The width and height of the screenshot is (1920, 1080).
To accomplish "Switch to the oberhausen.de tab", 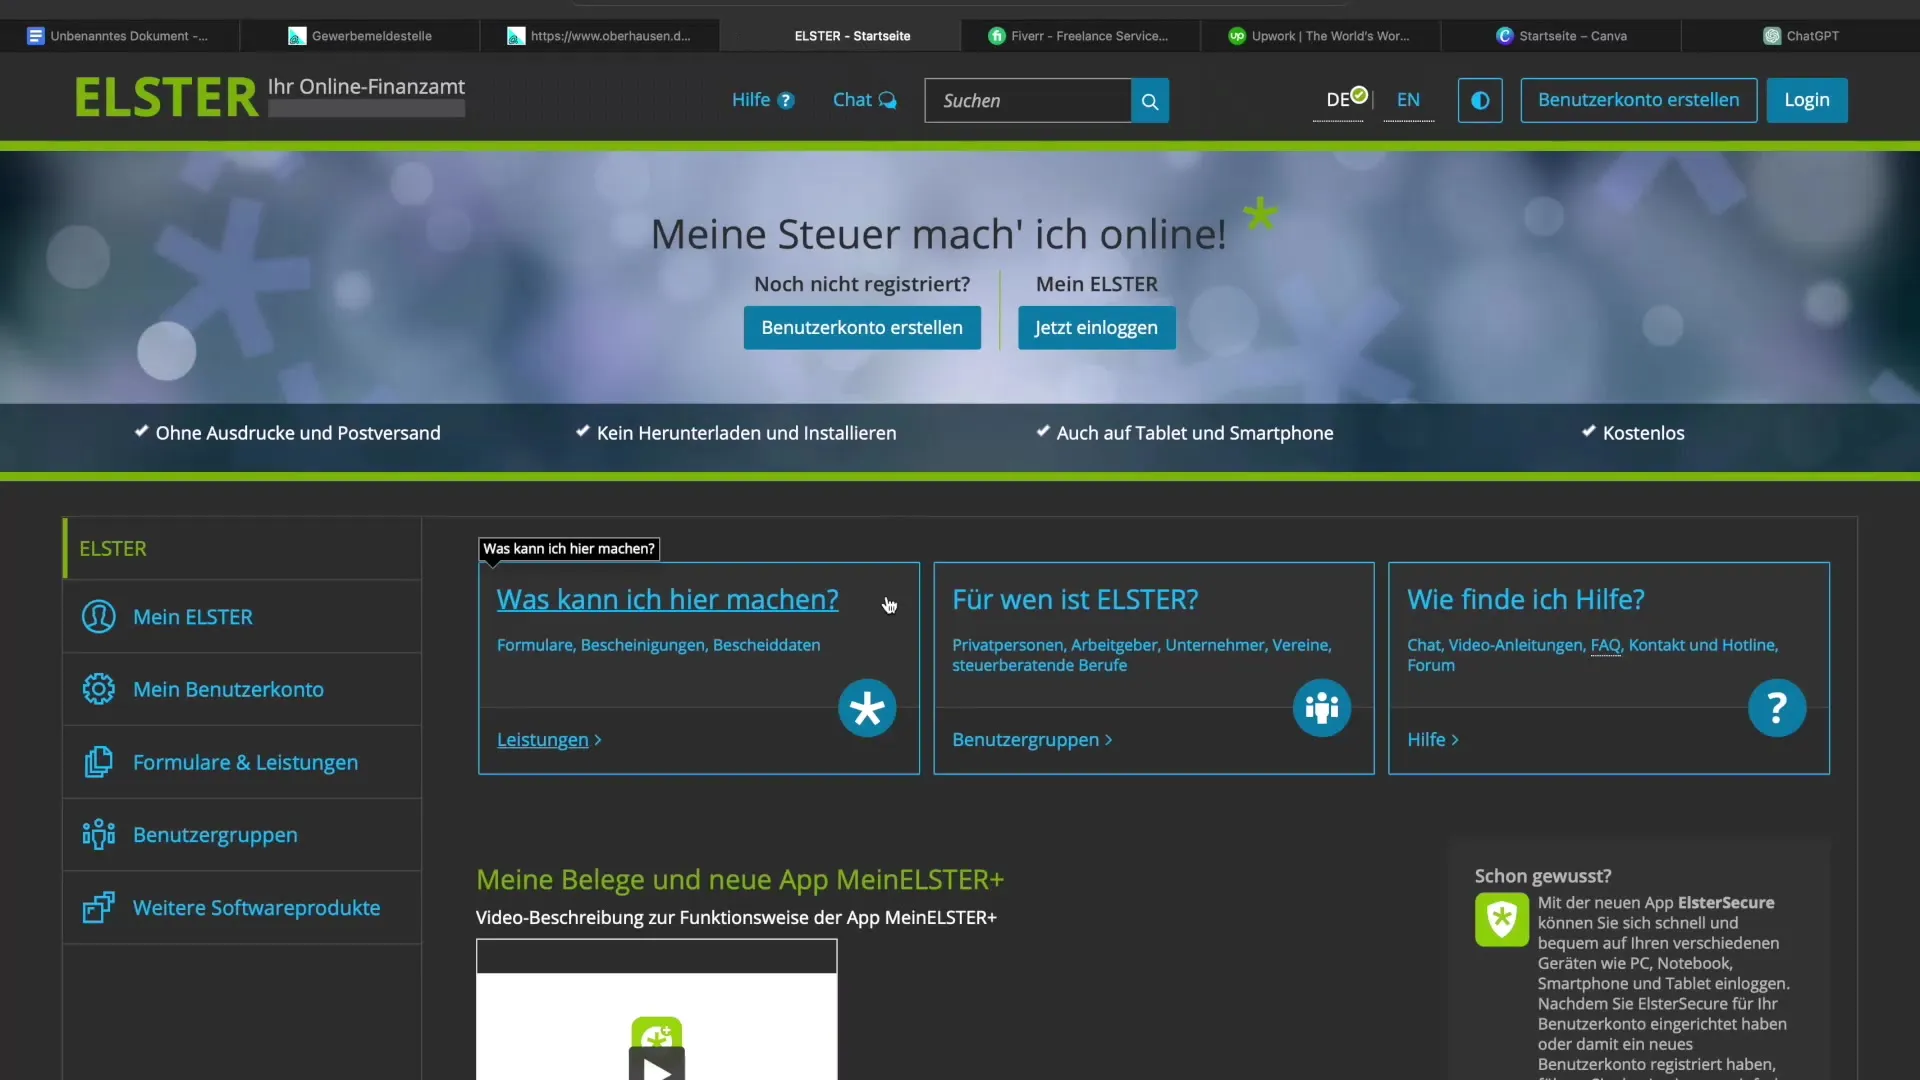I will (600, 36).
